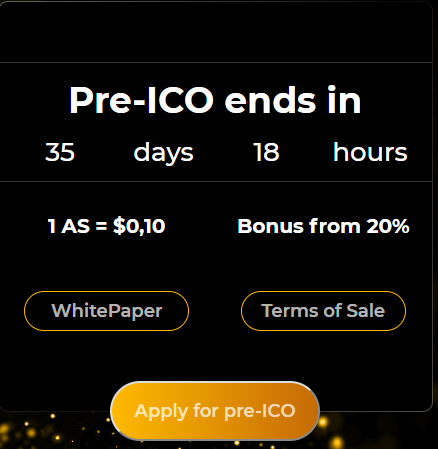Viewport: 438px width, 449px height.
Task: Click the '1 AS' token label
Action: coord(69,226)
